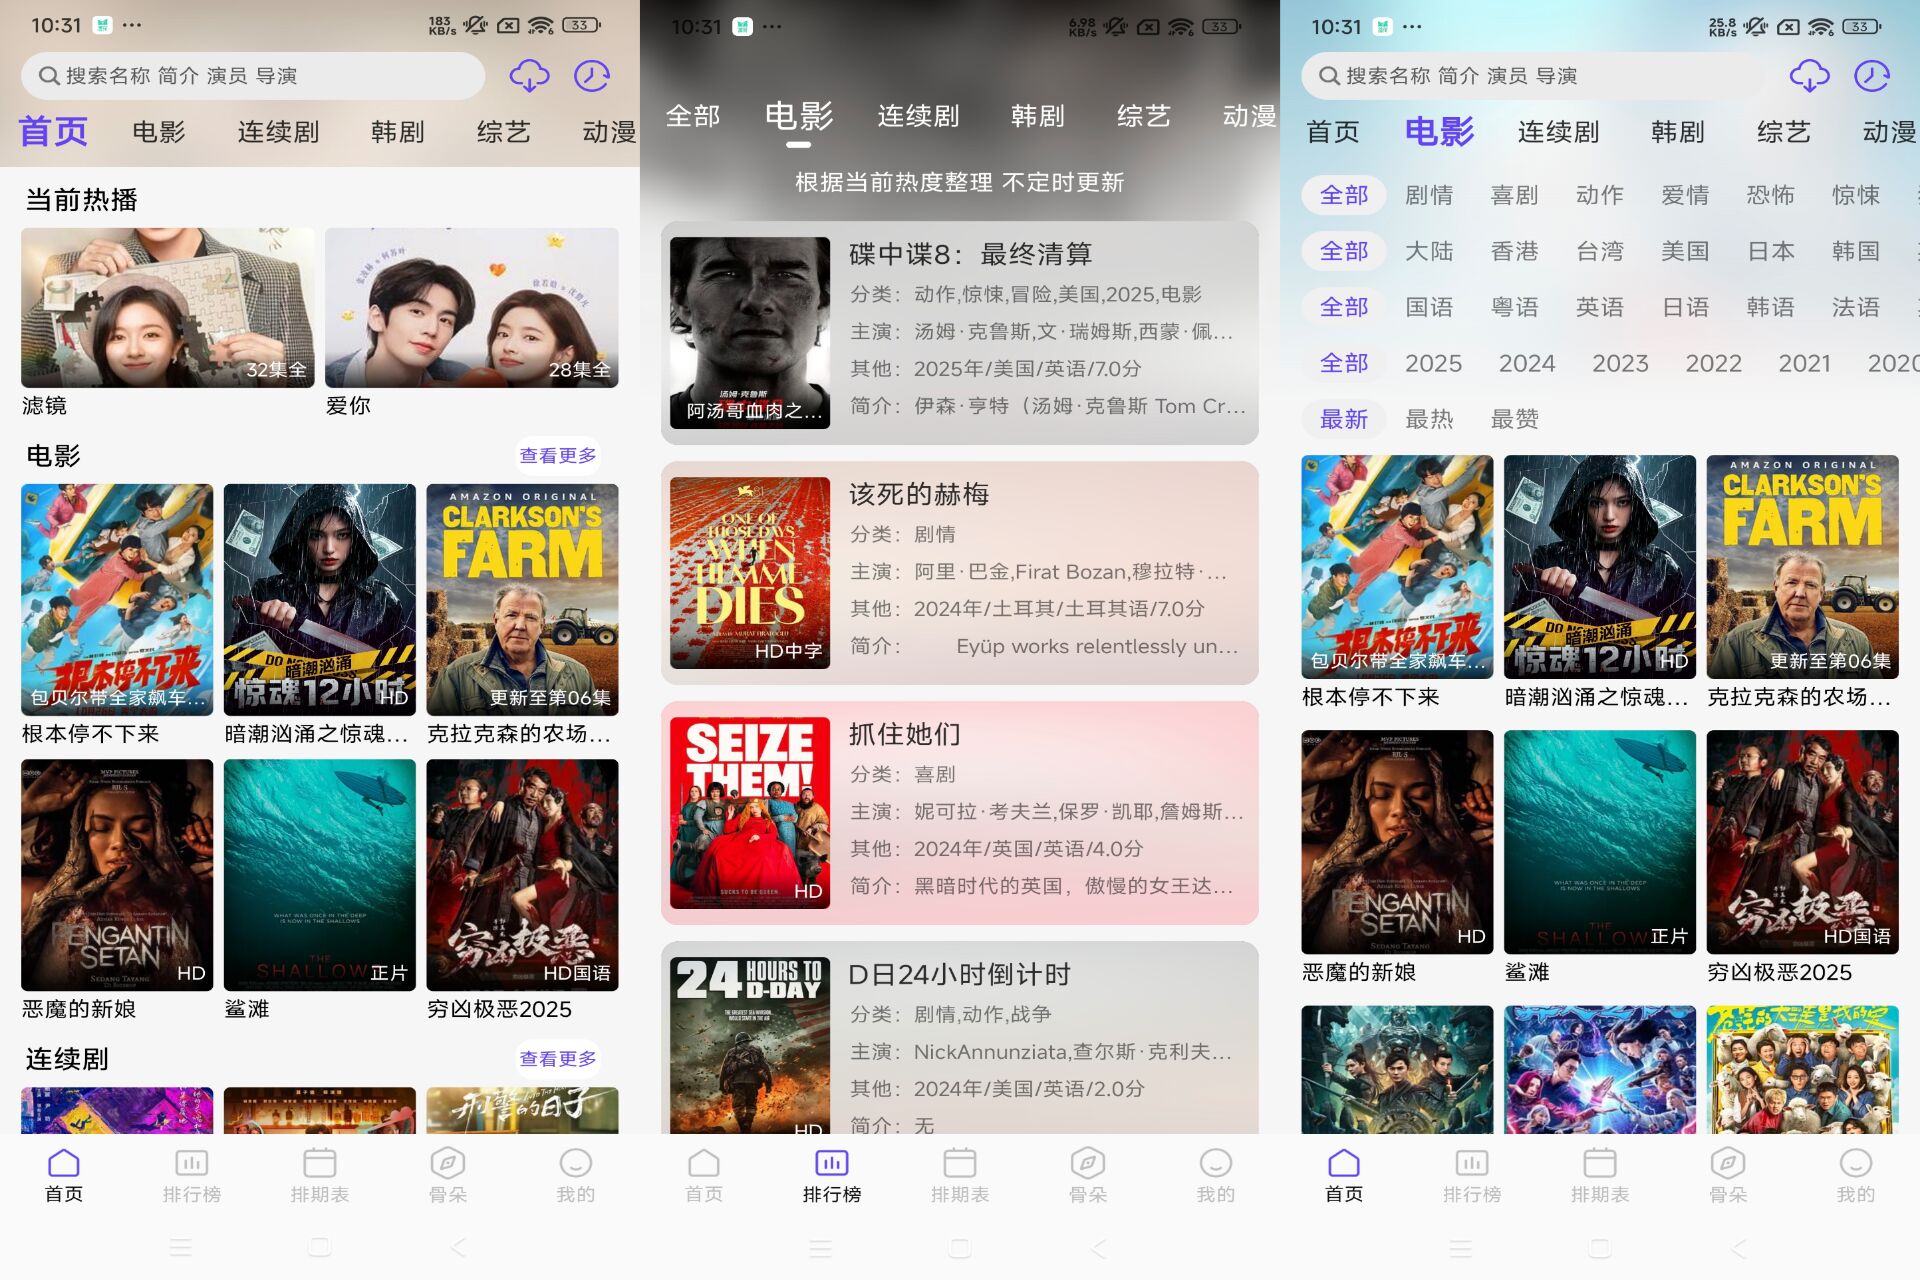The image size is (1920, 1280).
Task: Open the 电影 category on the rankings screen
Action: 797,116
